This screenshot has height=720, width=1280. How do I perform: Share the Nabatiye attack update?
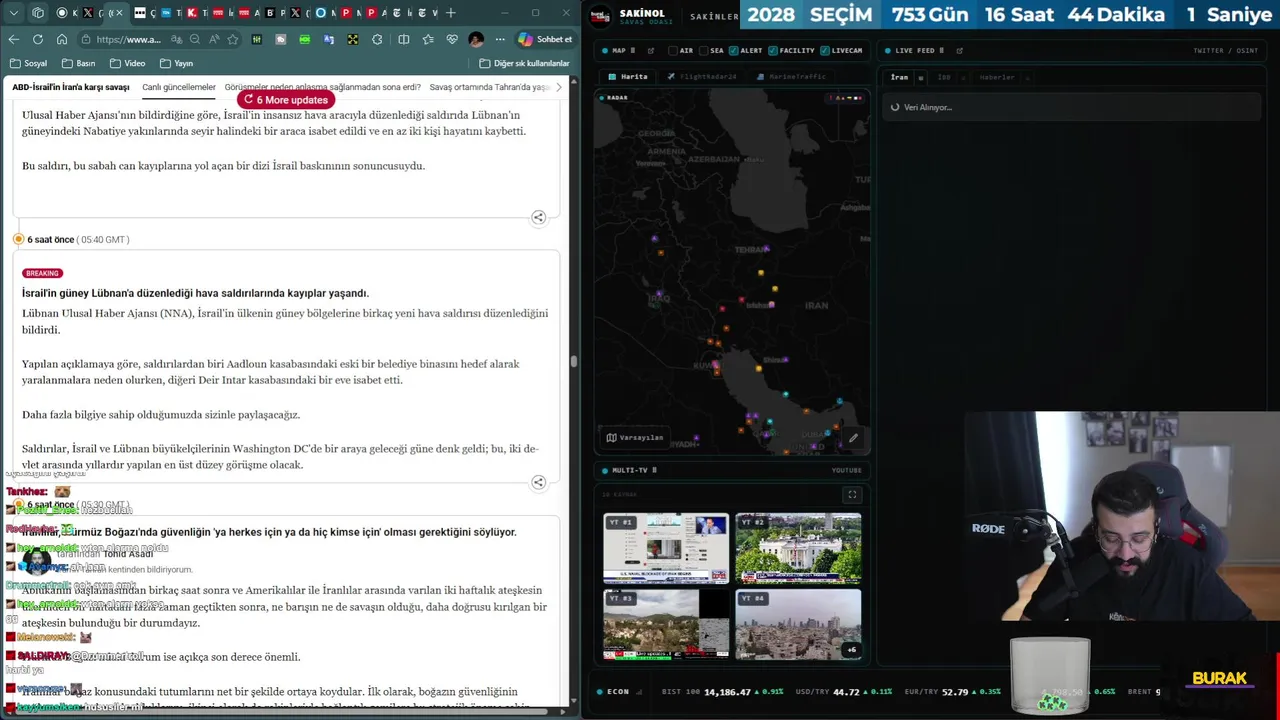[x=538, y=217]
